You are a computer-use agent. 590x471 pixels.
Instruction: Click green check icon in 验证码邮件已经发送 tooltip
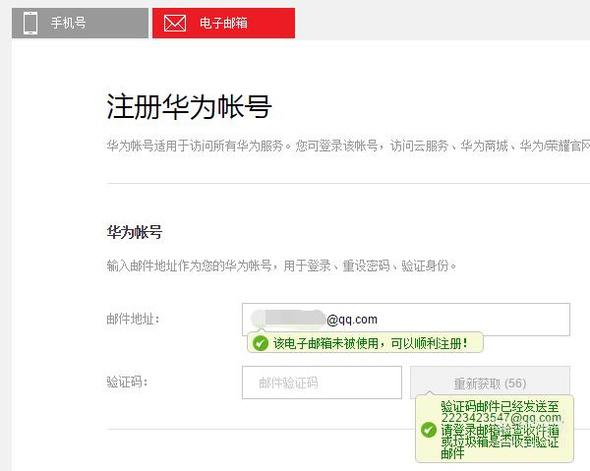tap(428, 430)
